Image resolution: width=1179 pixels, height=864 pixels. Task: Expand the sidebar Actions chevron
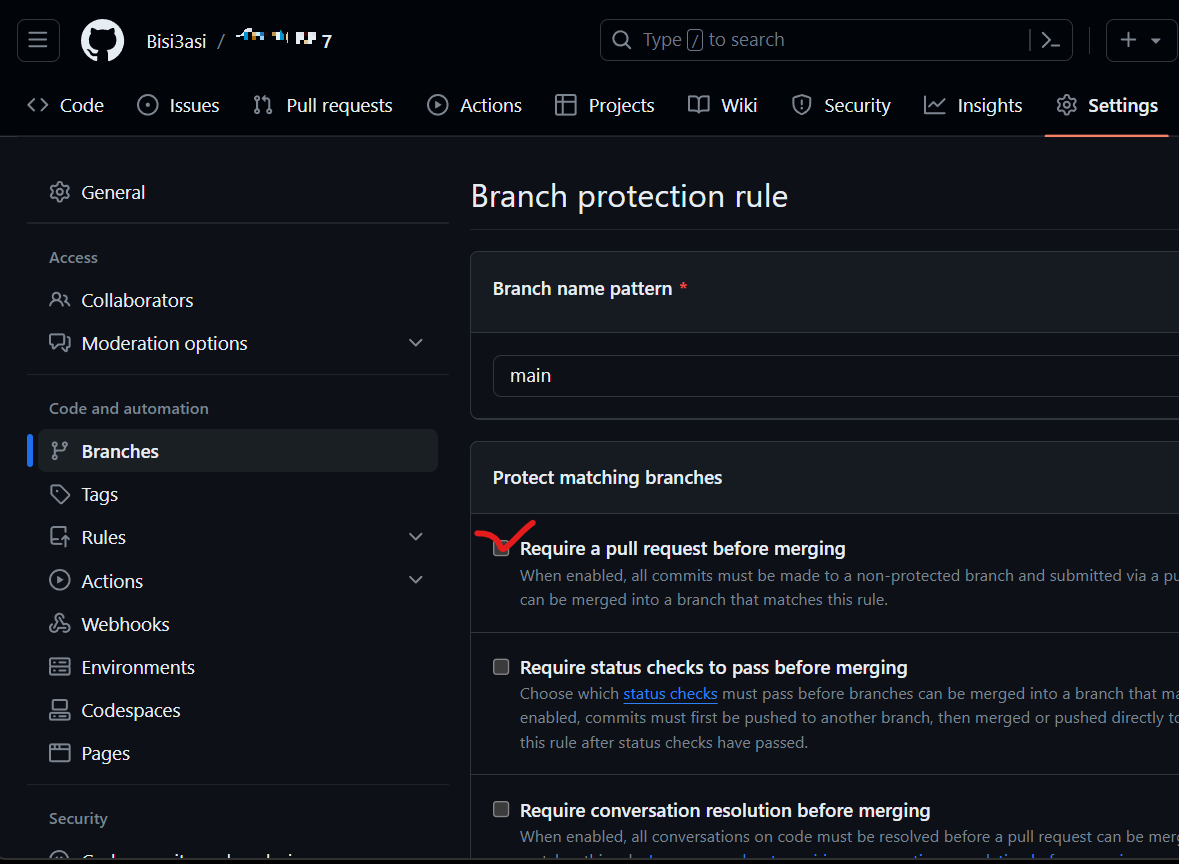pos(416,580)
